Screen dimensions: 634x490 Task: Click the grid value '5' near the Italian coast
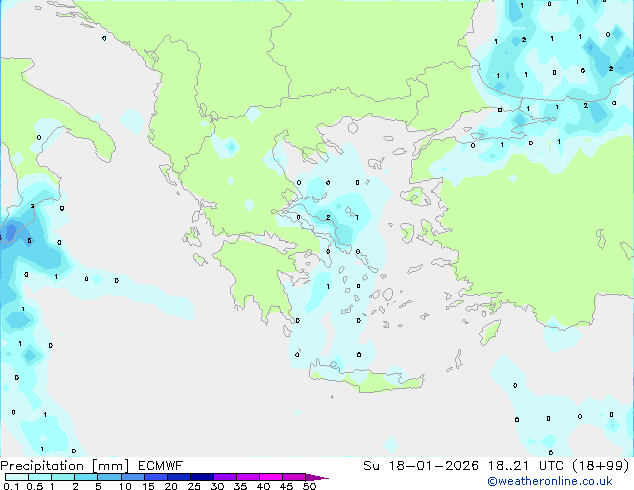[29, 241]
